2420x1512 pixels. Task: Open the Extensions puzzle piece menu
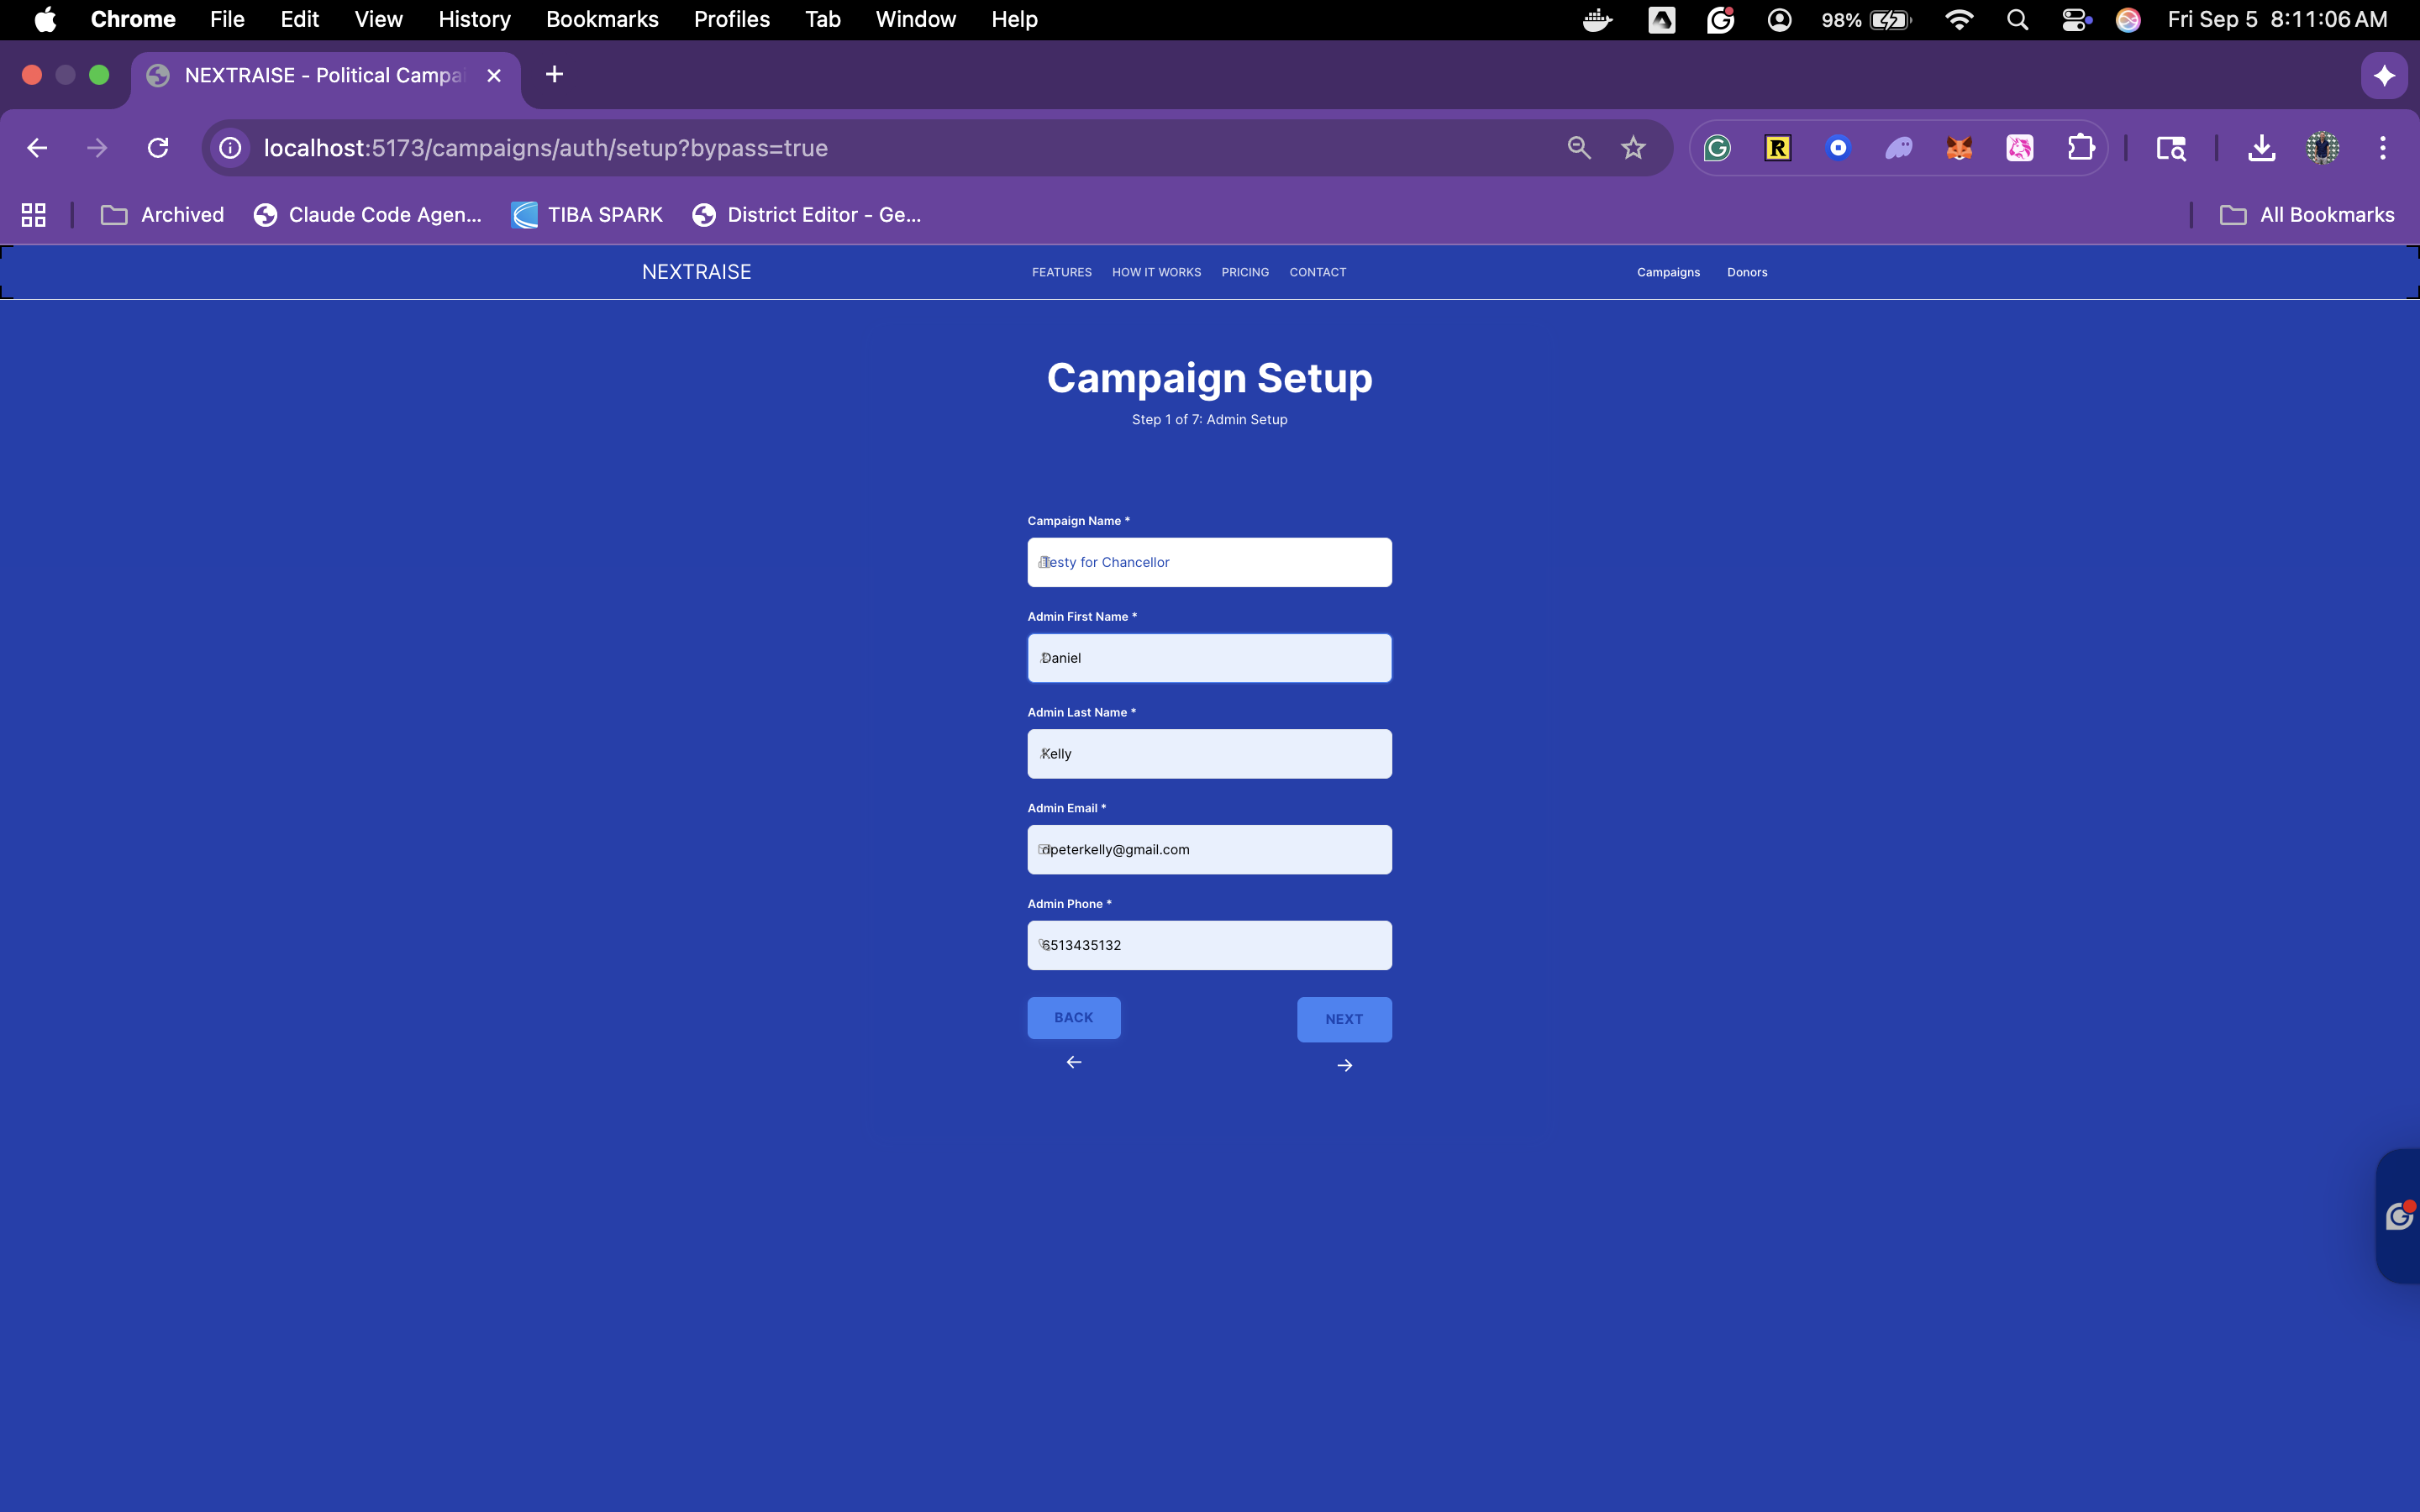[x=2080, y=149]
